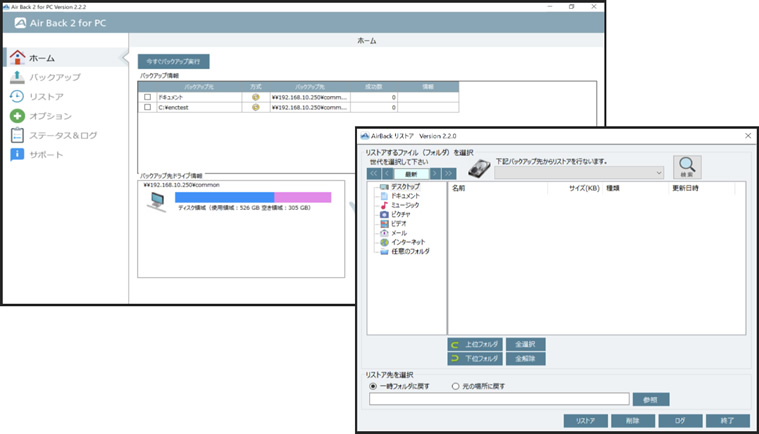This screenshot has height=434, width=759.
Task: Click the 成功数 column header
Action: [374, 87]
